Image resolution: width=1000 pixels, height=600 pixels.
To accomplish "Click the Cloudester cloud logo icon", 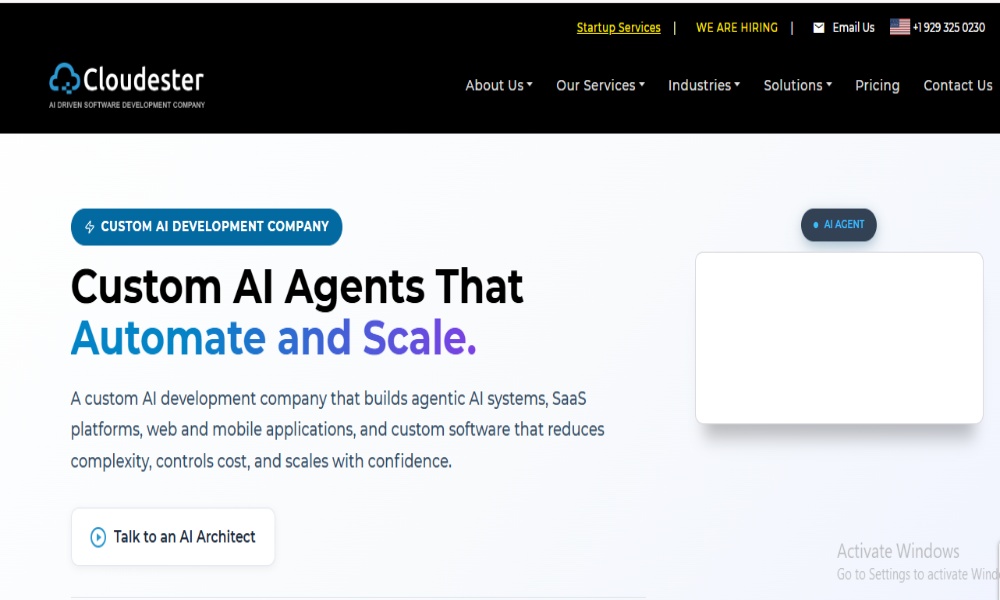I will [x=64, y=79].
